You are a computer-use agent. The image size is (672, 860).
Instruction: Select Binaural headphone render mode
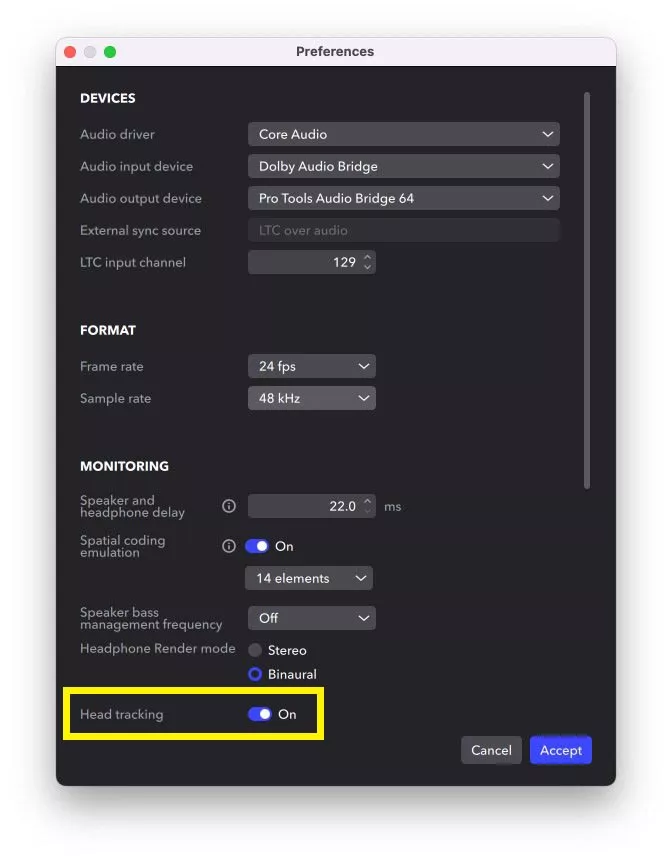(255, 674)
